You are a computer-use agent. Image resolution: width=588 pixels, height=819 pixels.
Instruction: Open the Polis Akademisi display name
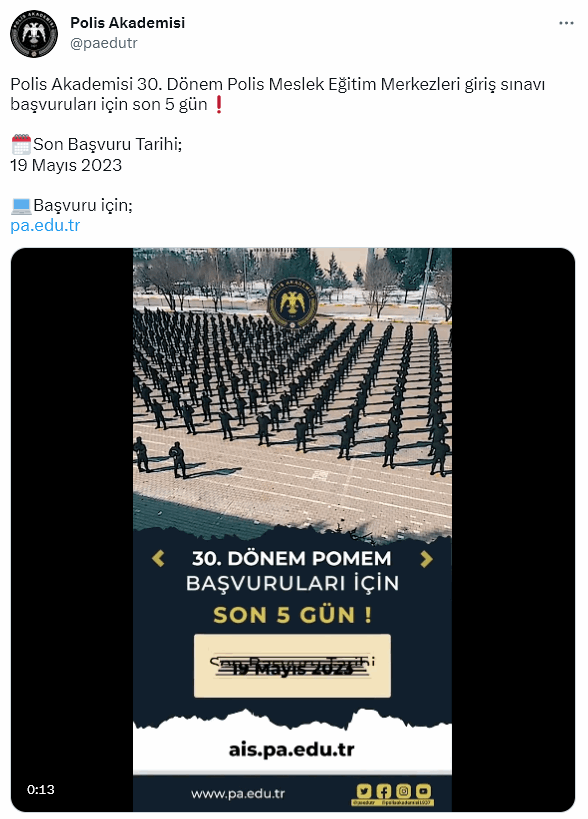pyautogui.click(x=127, y=22)
